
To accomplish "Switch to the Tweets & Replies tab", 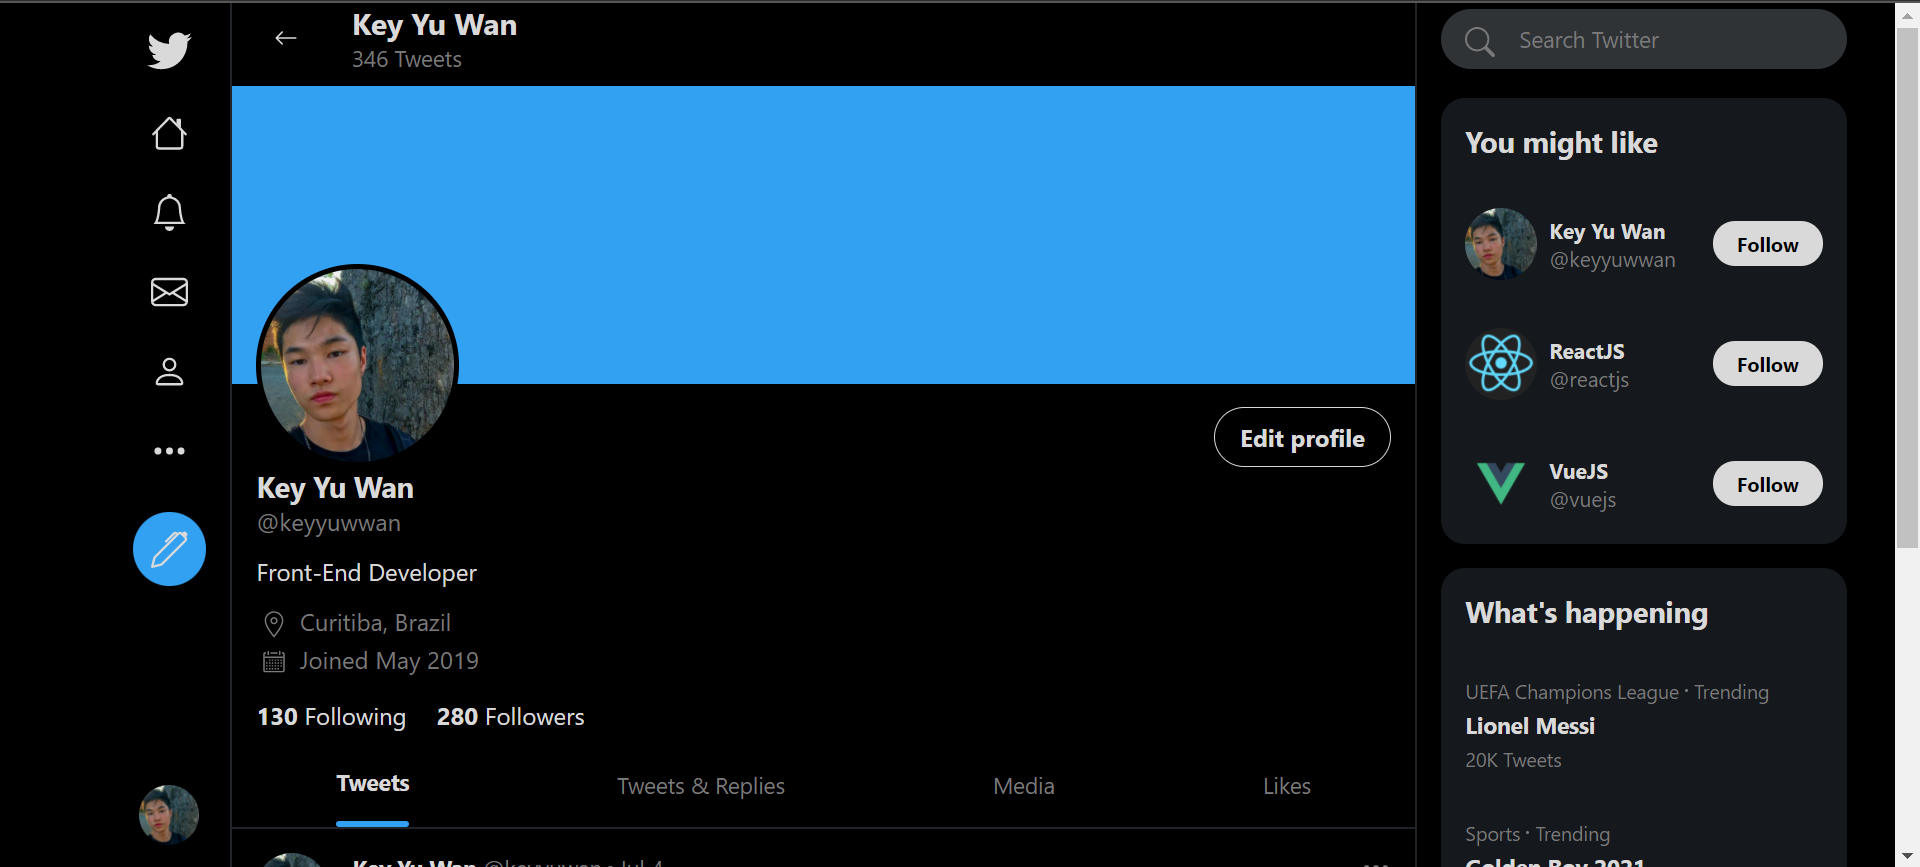I will [701, 786].
